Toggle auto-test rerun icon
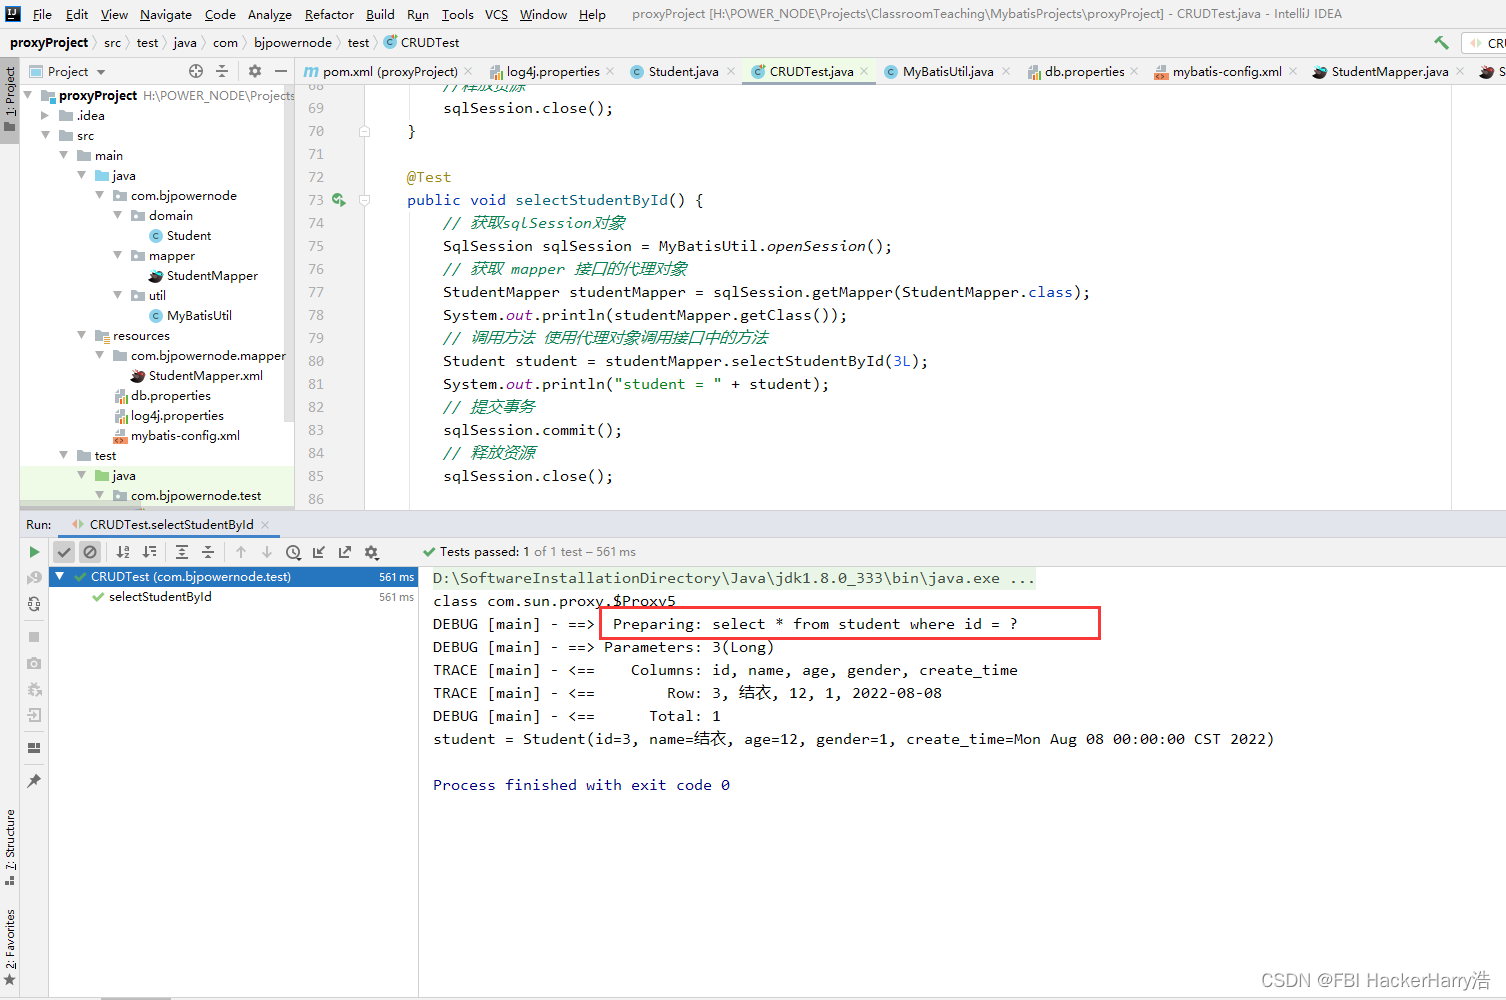 tap(34, 604)
